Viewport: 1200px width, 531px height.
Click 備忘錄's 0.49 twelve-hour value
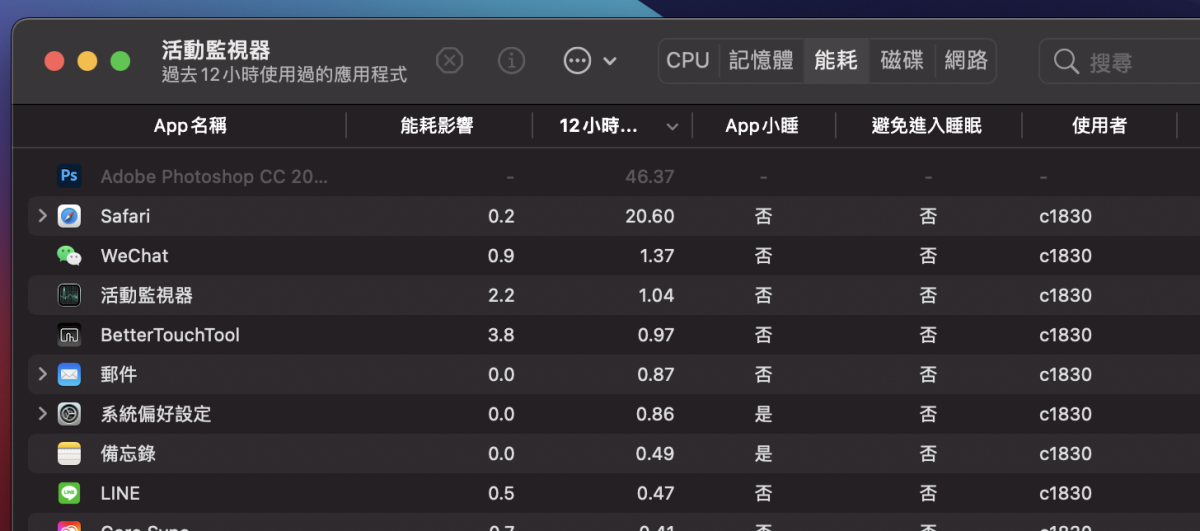(x=656, y=454)
